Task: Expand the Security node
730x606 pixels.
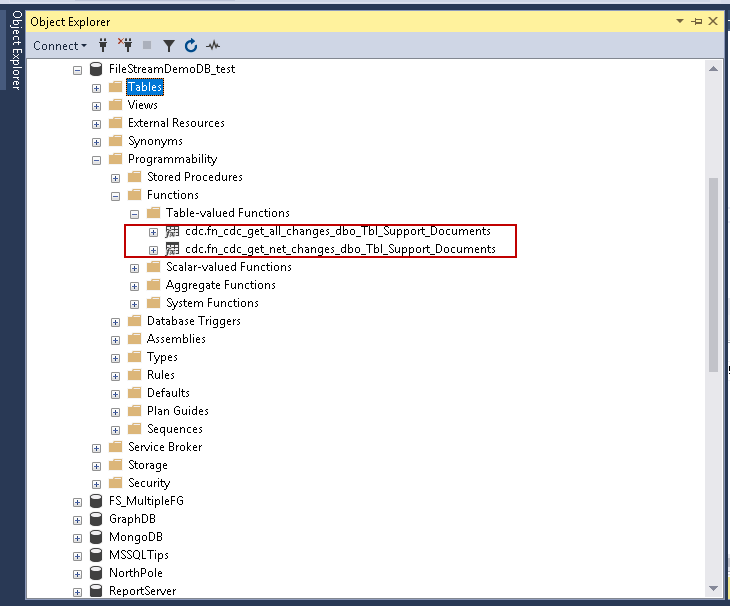Action: (96, 485)
